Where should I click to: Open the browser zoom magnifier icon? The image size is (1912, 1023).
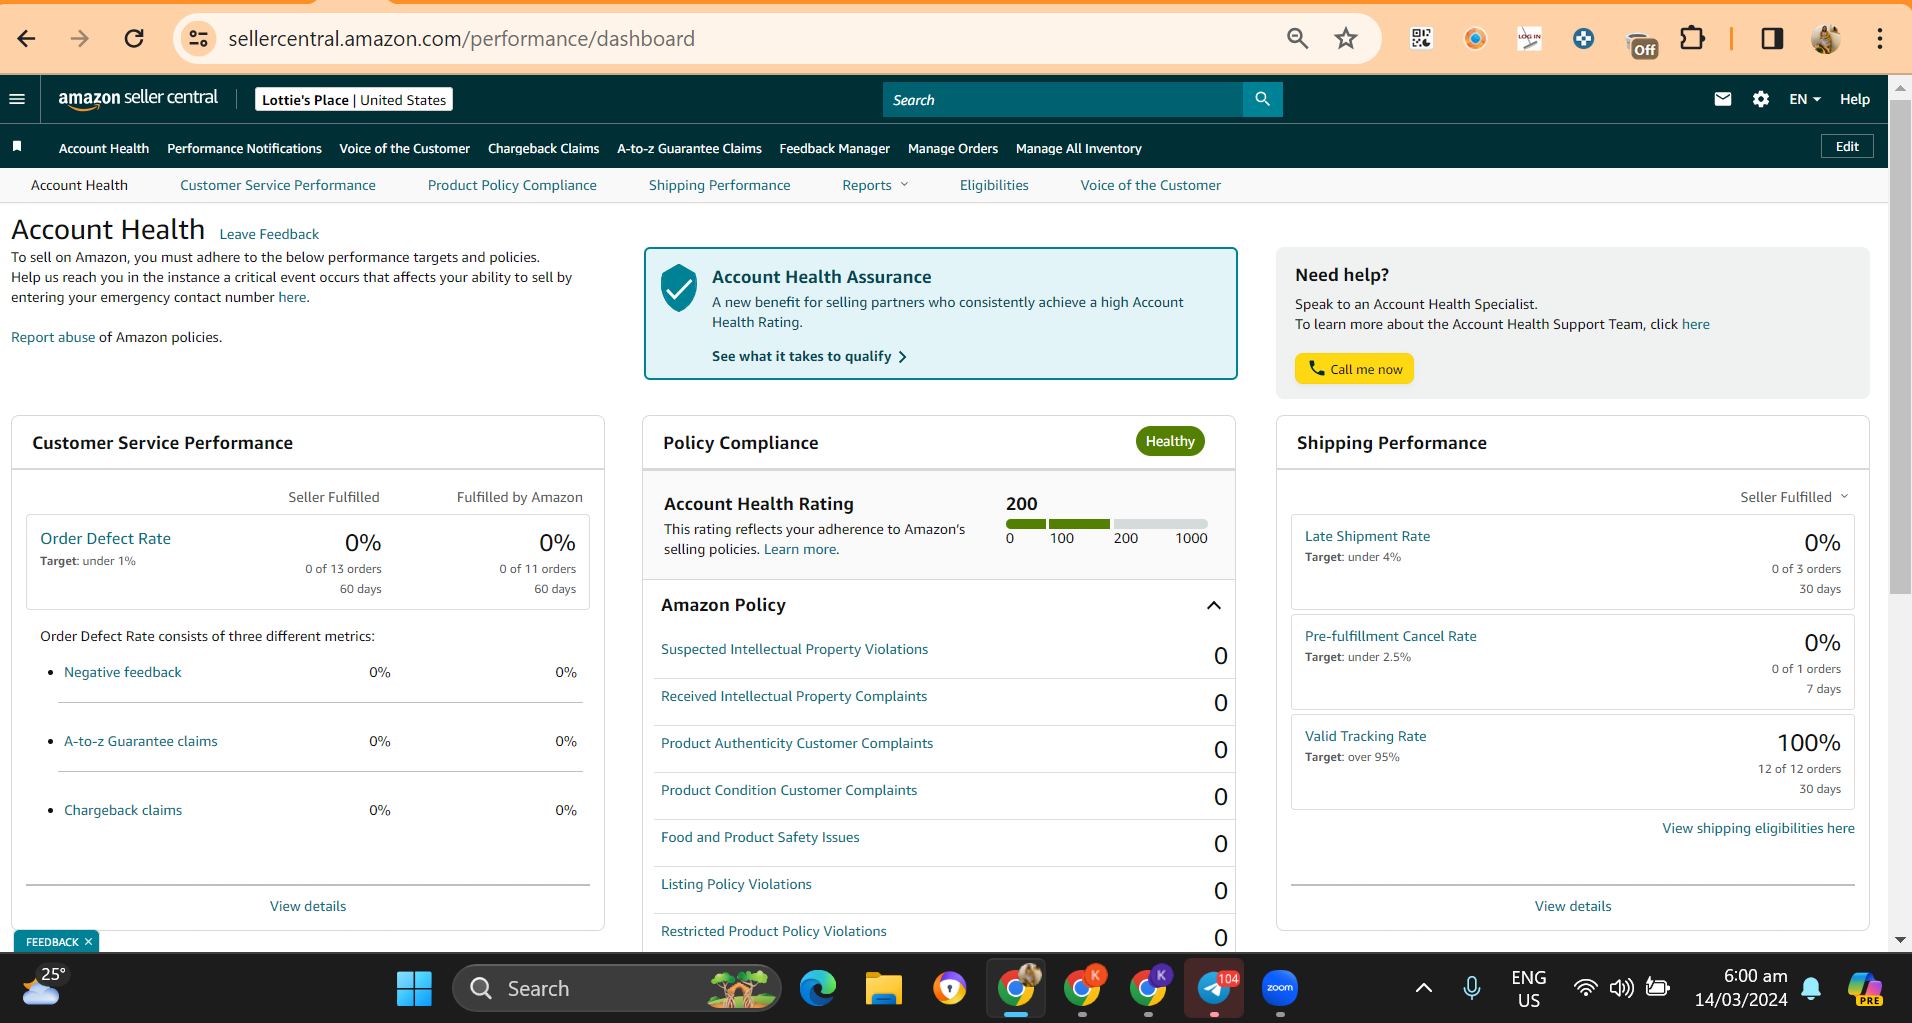[1298, 39]
